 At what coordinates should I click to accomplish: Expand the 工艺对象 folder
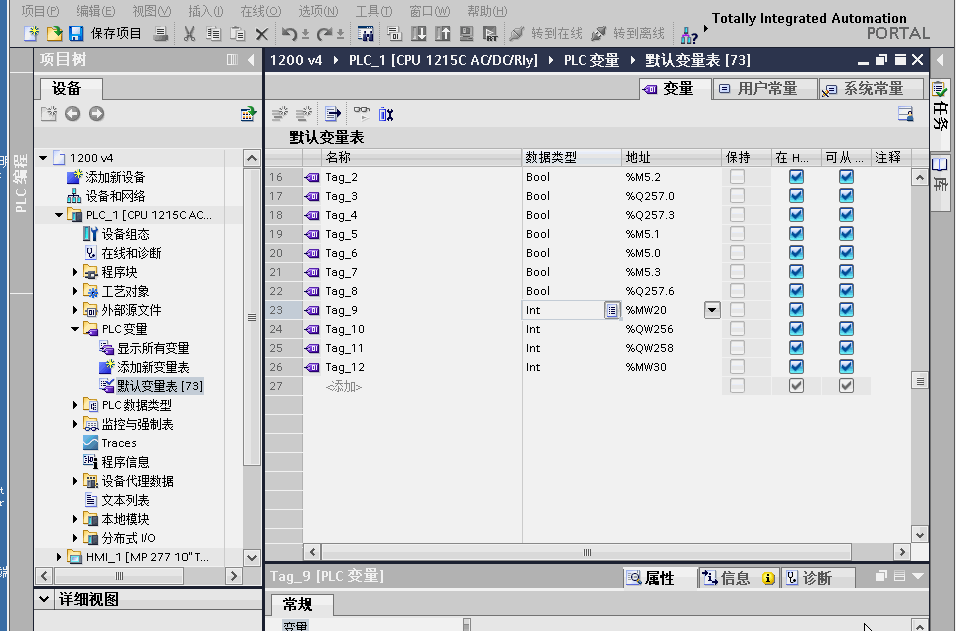(x=75, y=291)
